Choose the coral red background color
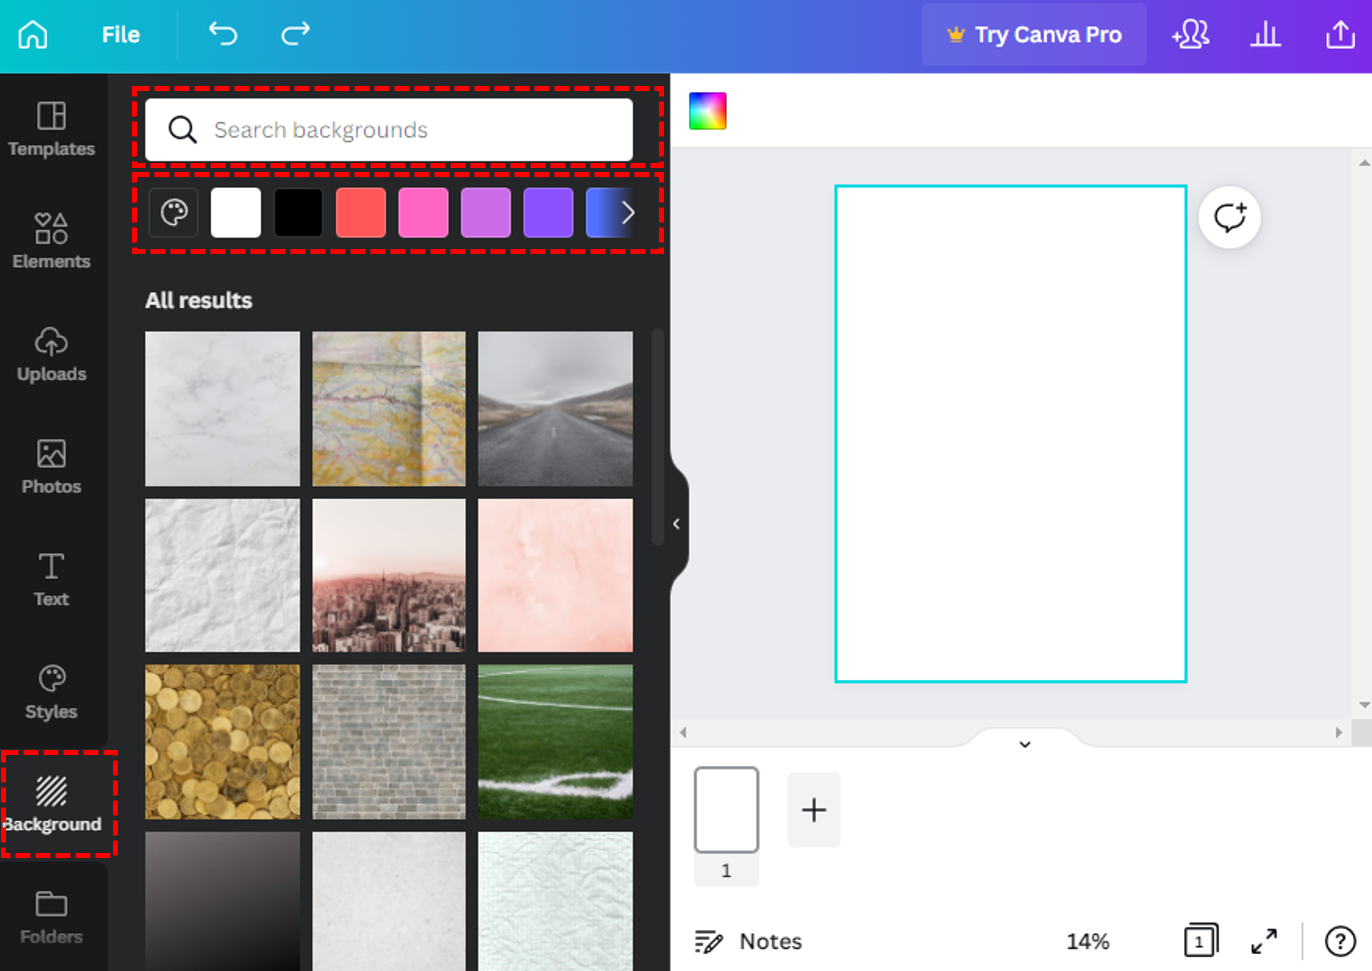Screen dimensions: 1372x971 coord(361,213)
